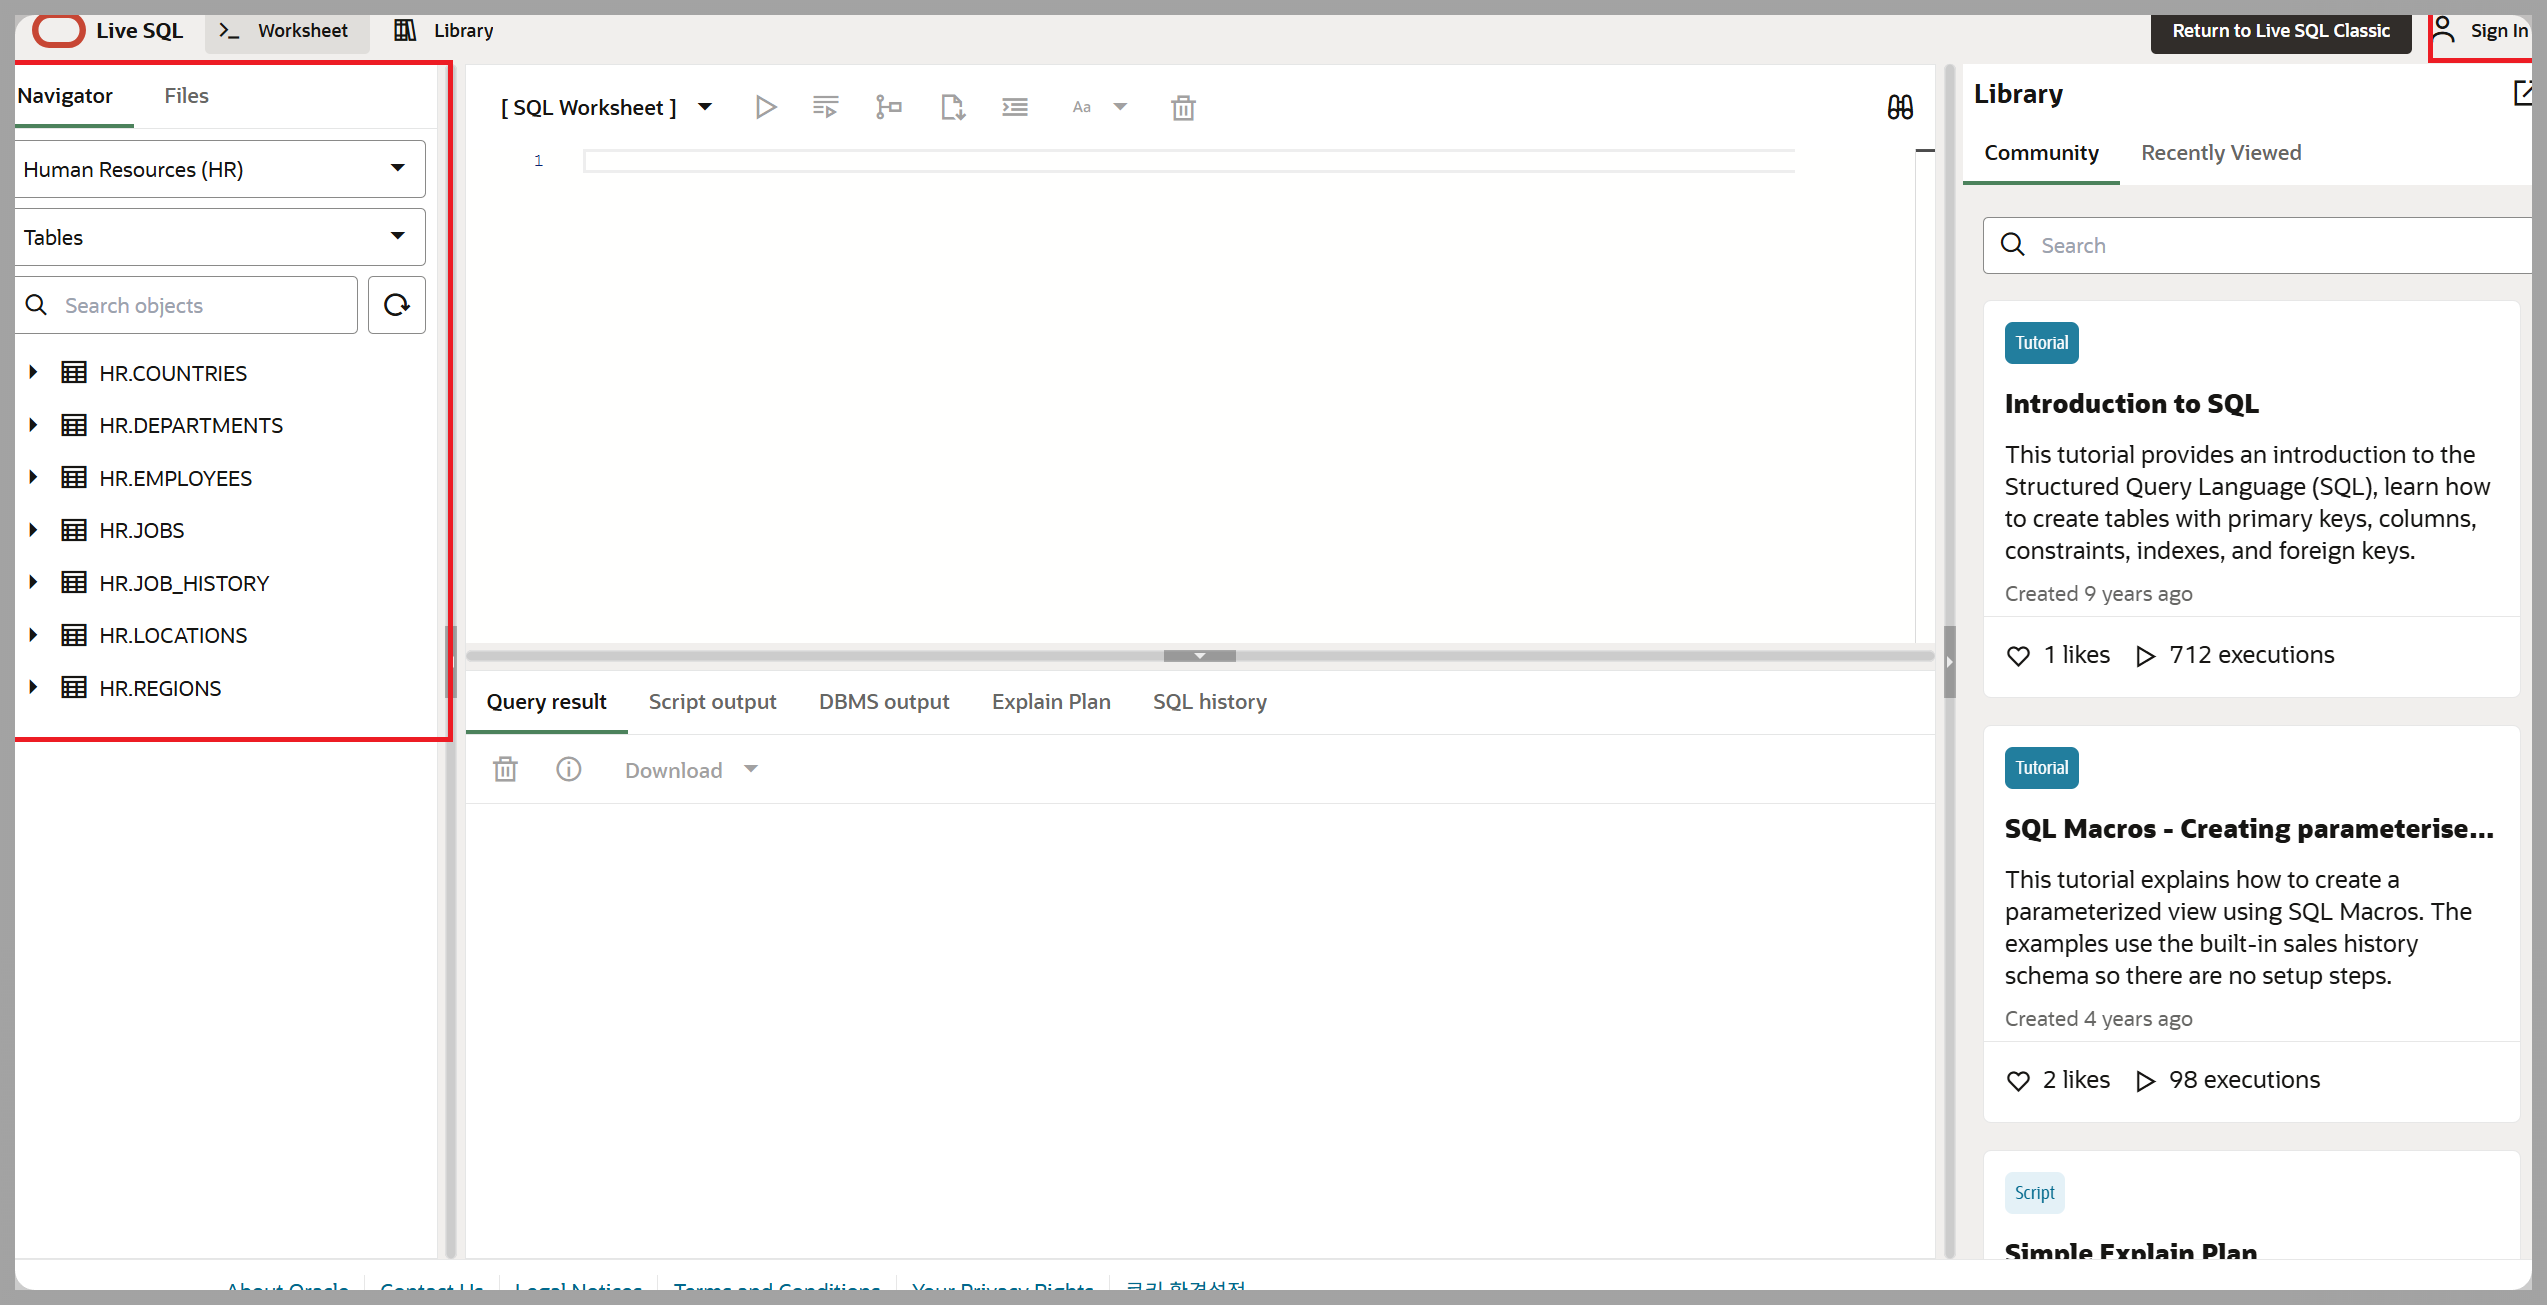The height and width of the screenshot is (1305, 2547).
Task: Click the Aa font size icon
Action: [x=1081, y=107]
